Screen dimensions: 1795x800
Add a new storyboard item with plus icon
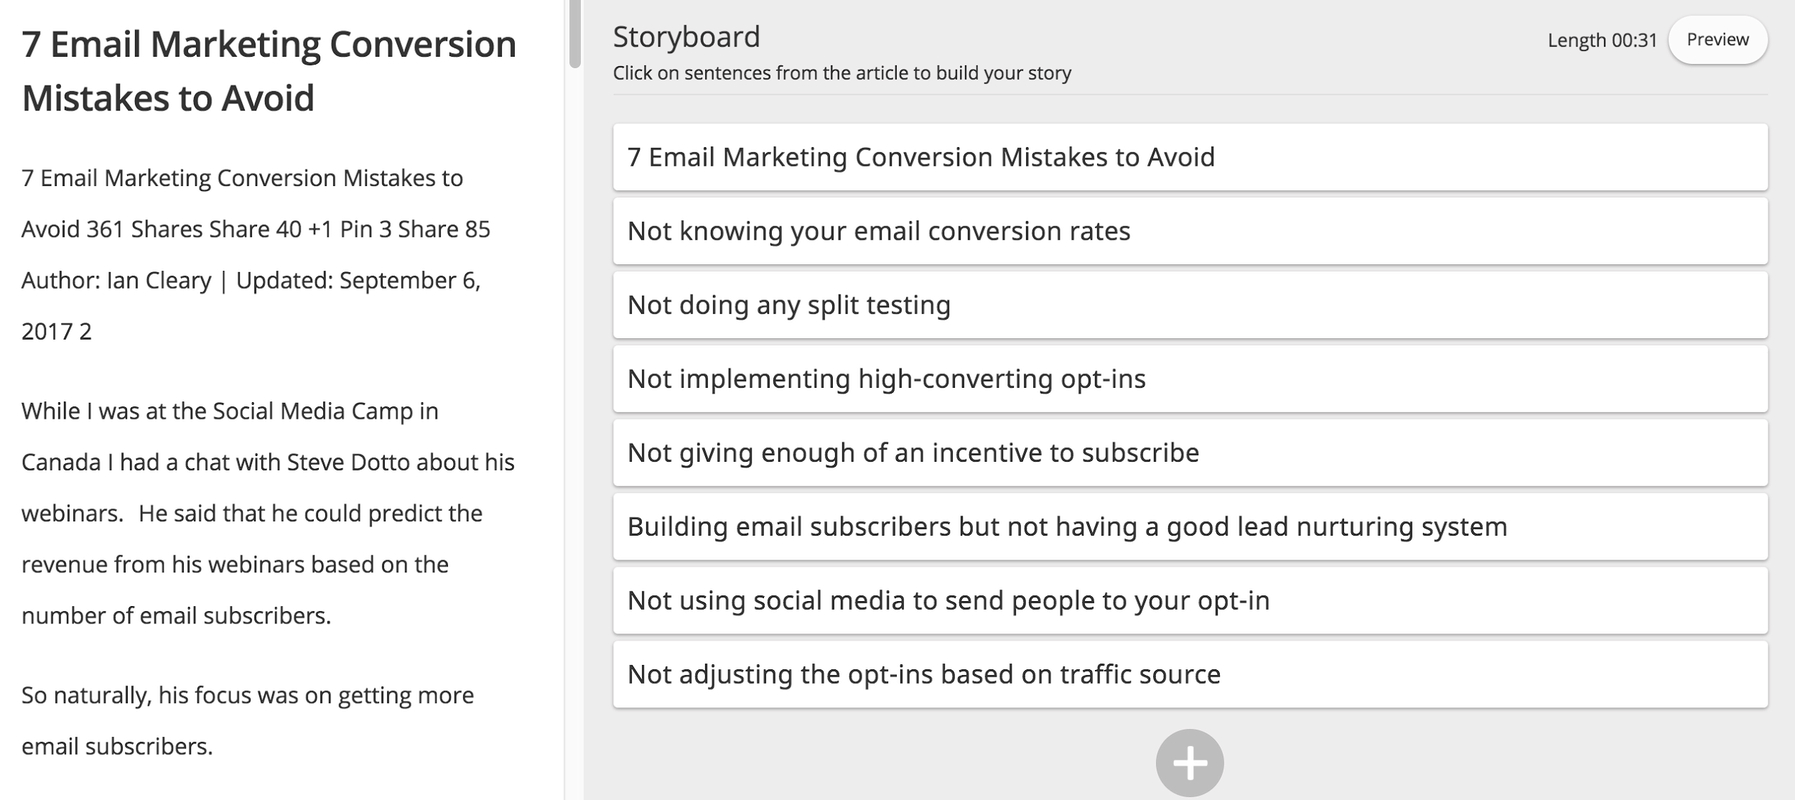pyautogui.click(x=1189, y=763)
